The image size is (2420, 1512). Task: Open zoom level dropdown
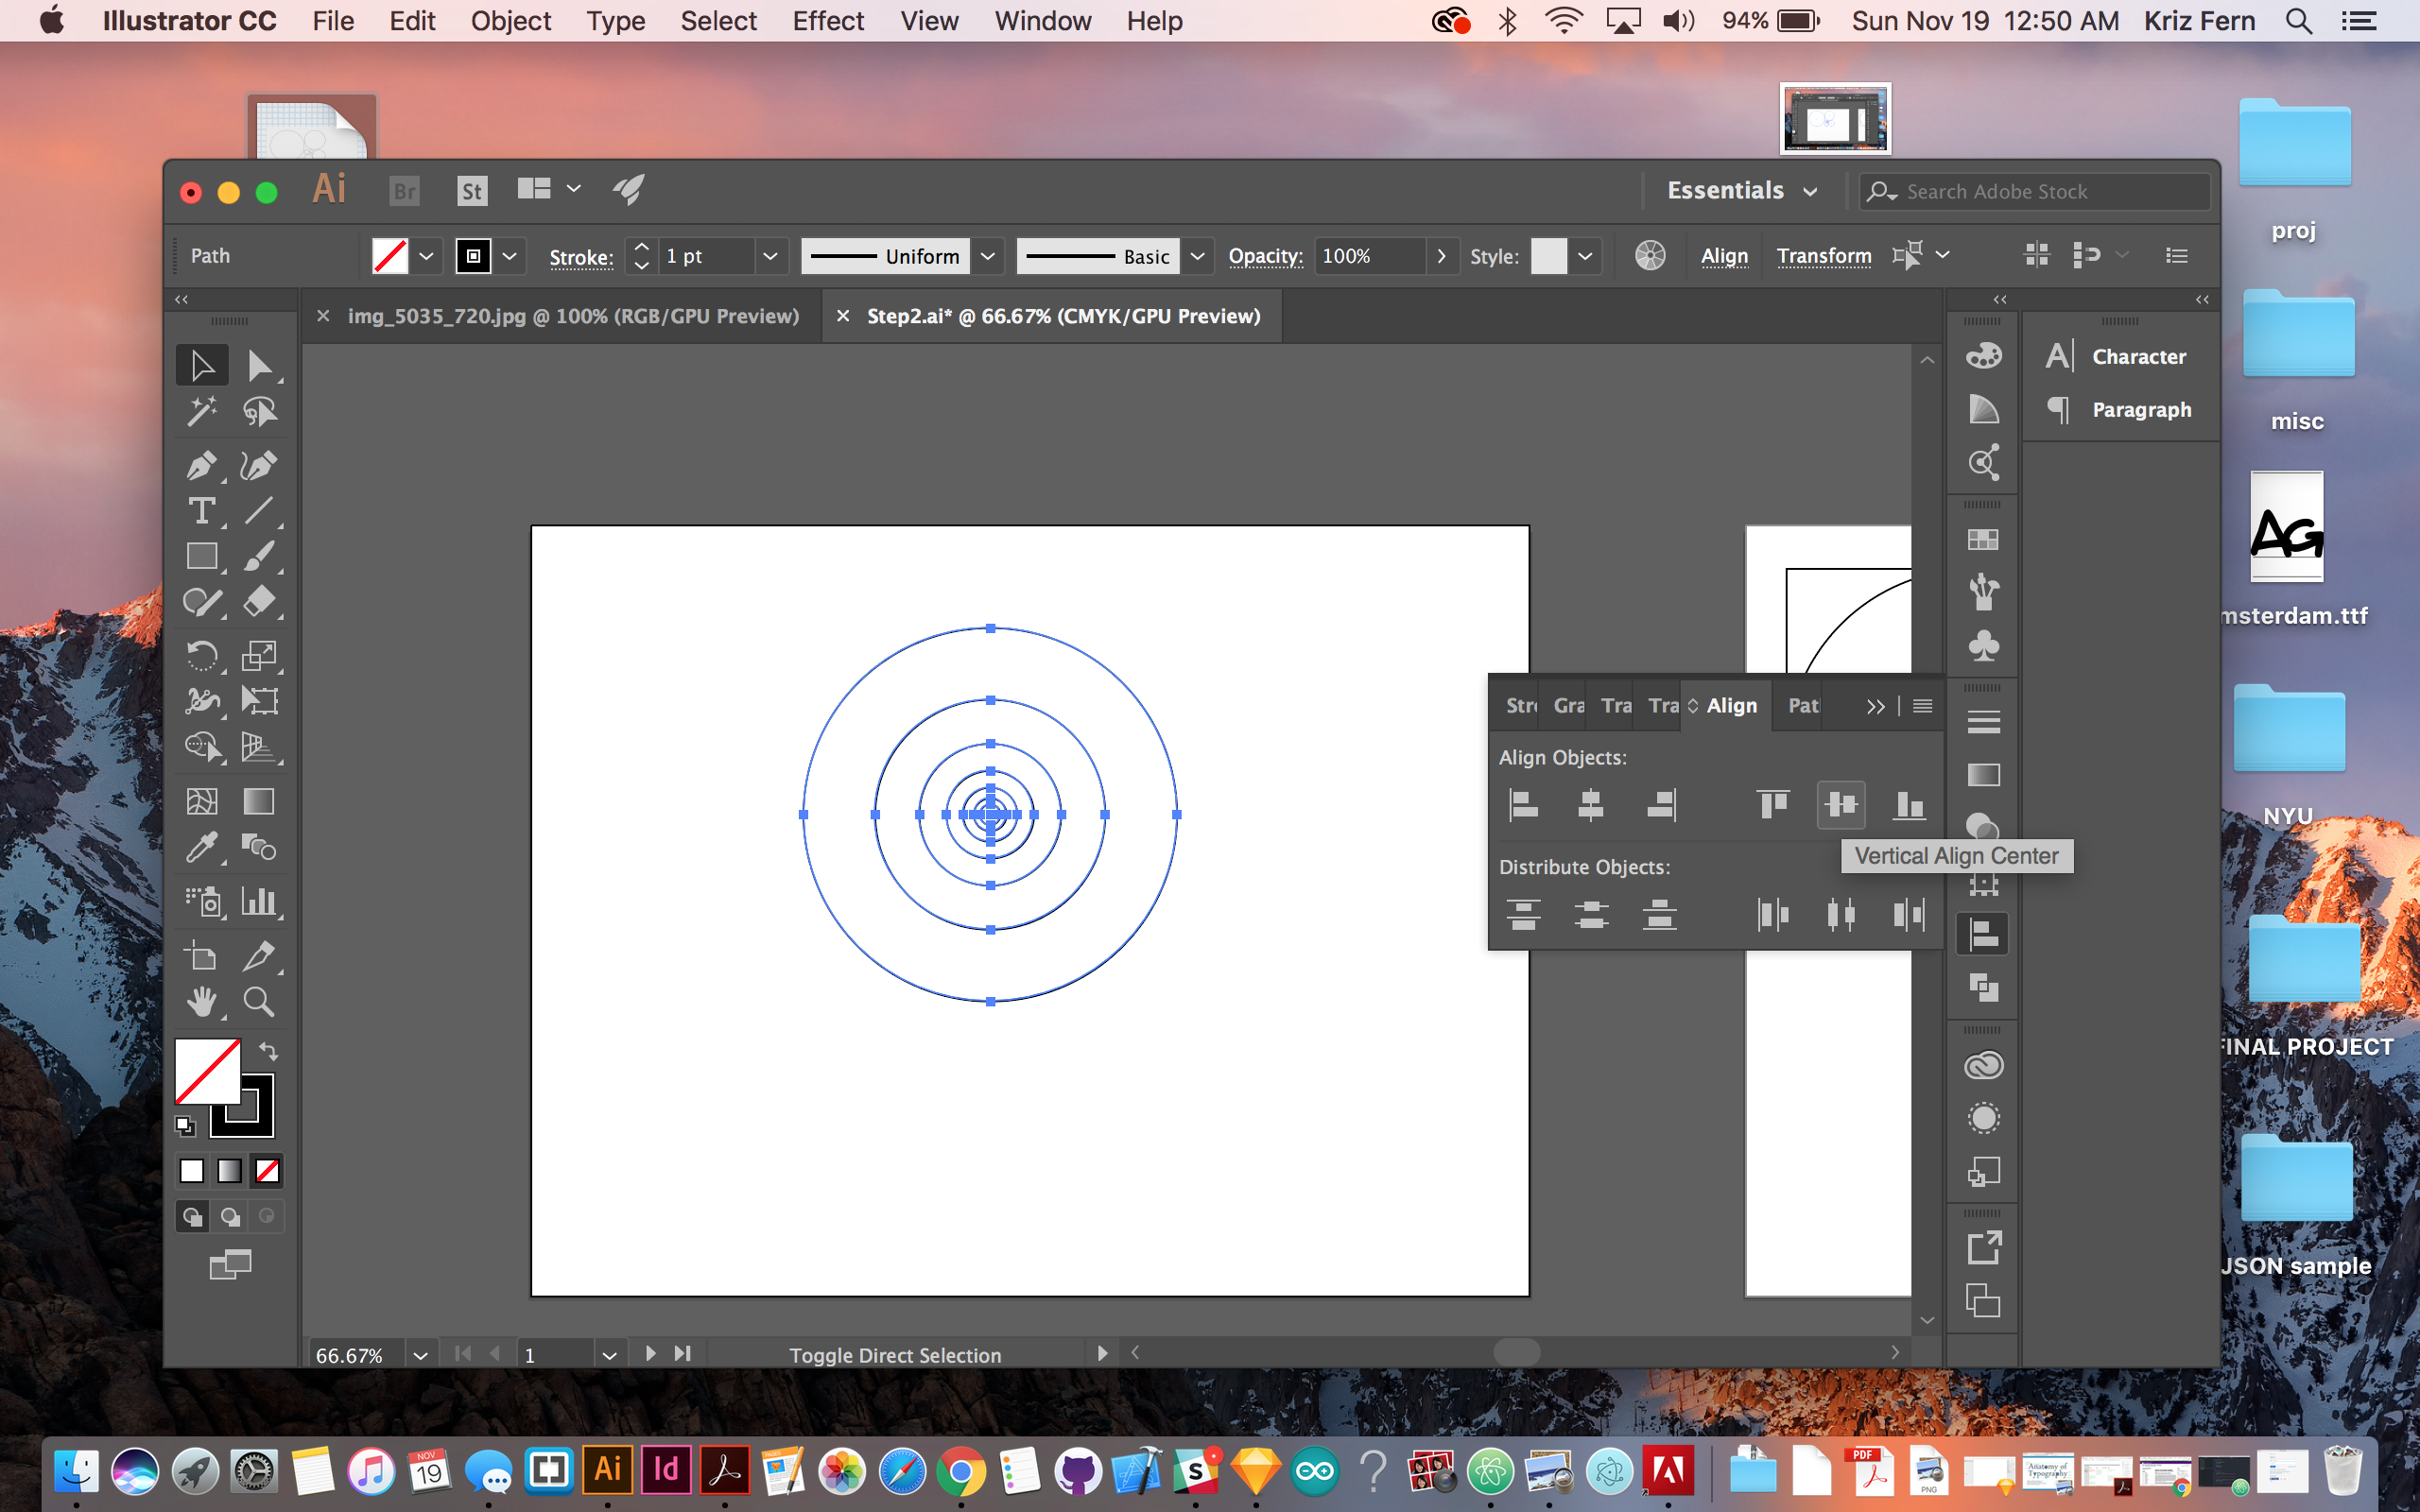(420, 1355)
